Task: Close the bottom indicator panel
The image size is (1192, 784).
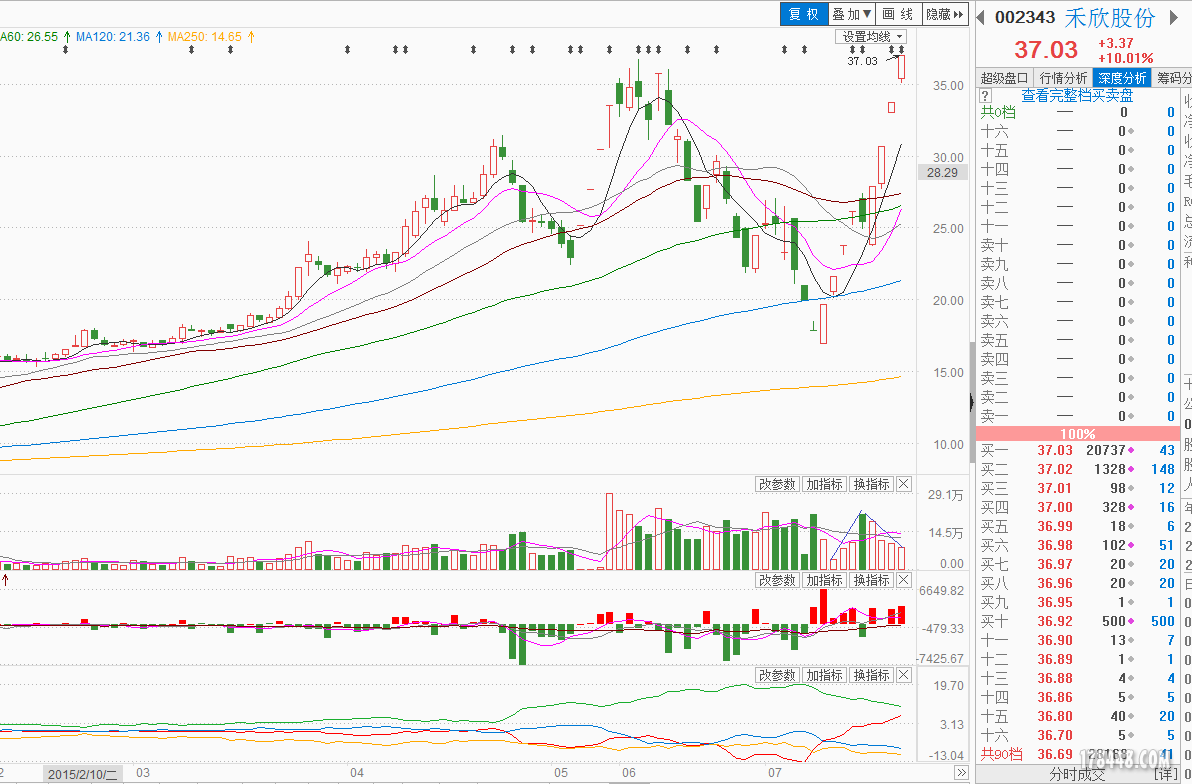Action: coord(903,675)
